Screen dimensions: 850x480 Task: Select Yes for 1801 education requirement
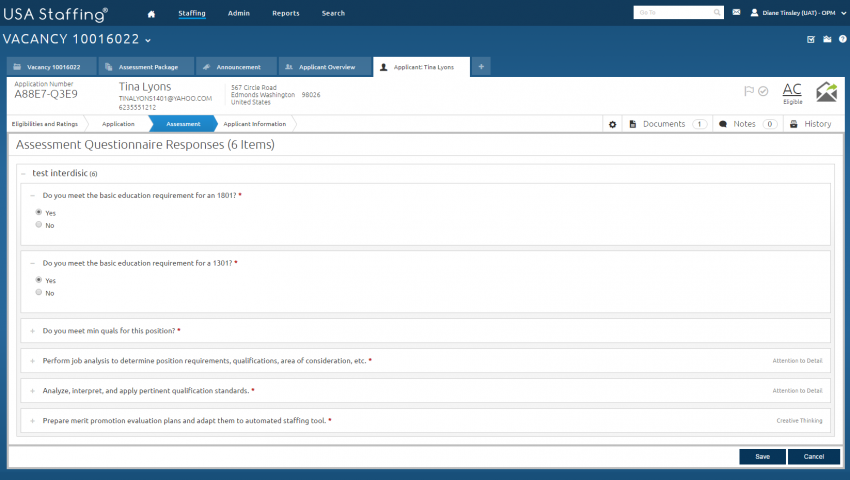(38, 212)
